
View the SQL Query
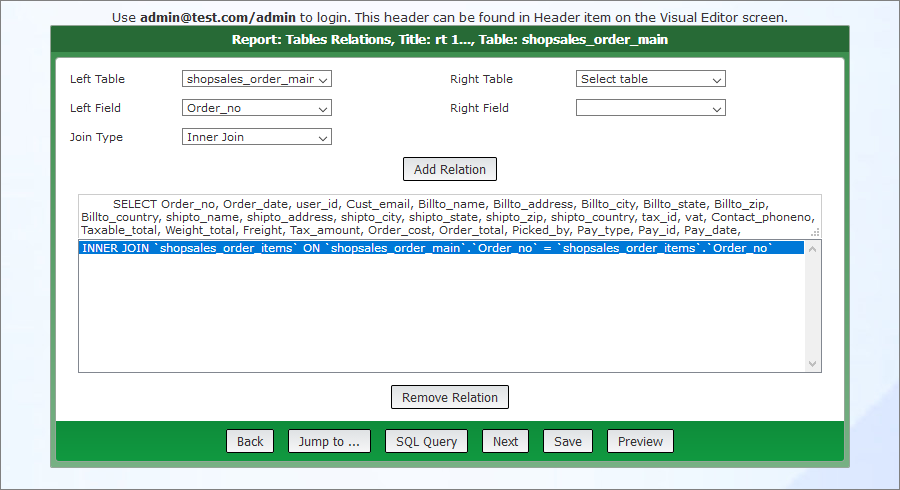[x=426, y=441]
